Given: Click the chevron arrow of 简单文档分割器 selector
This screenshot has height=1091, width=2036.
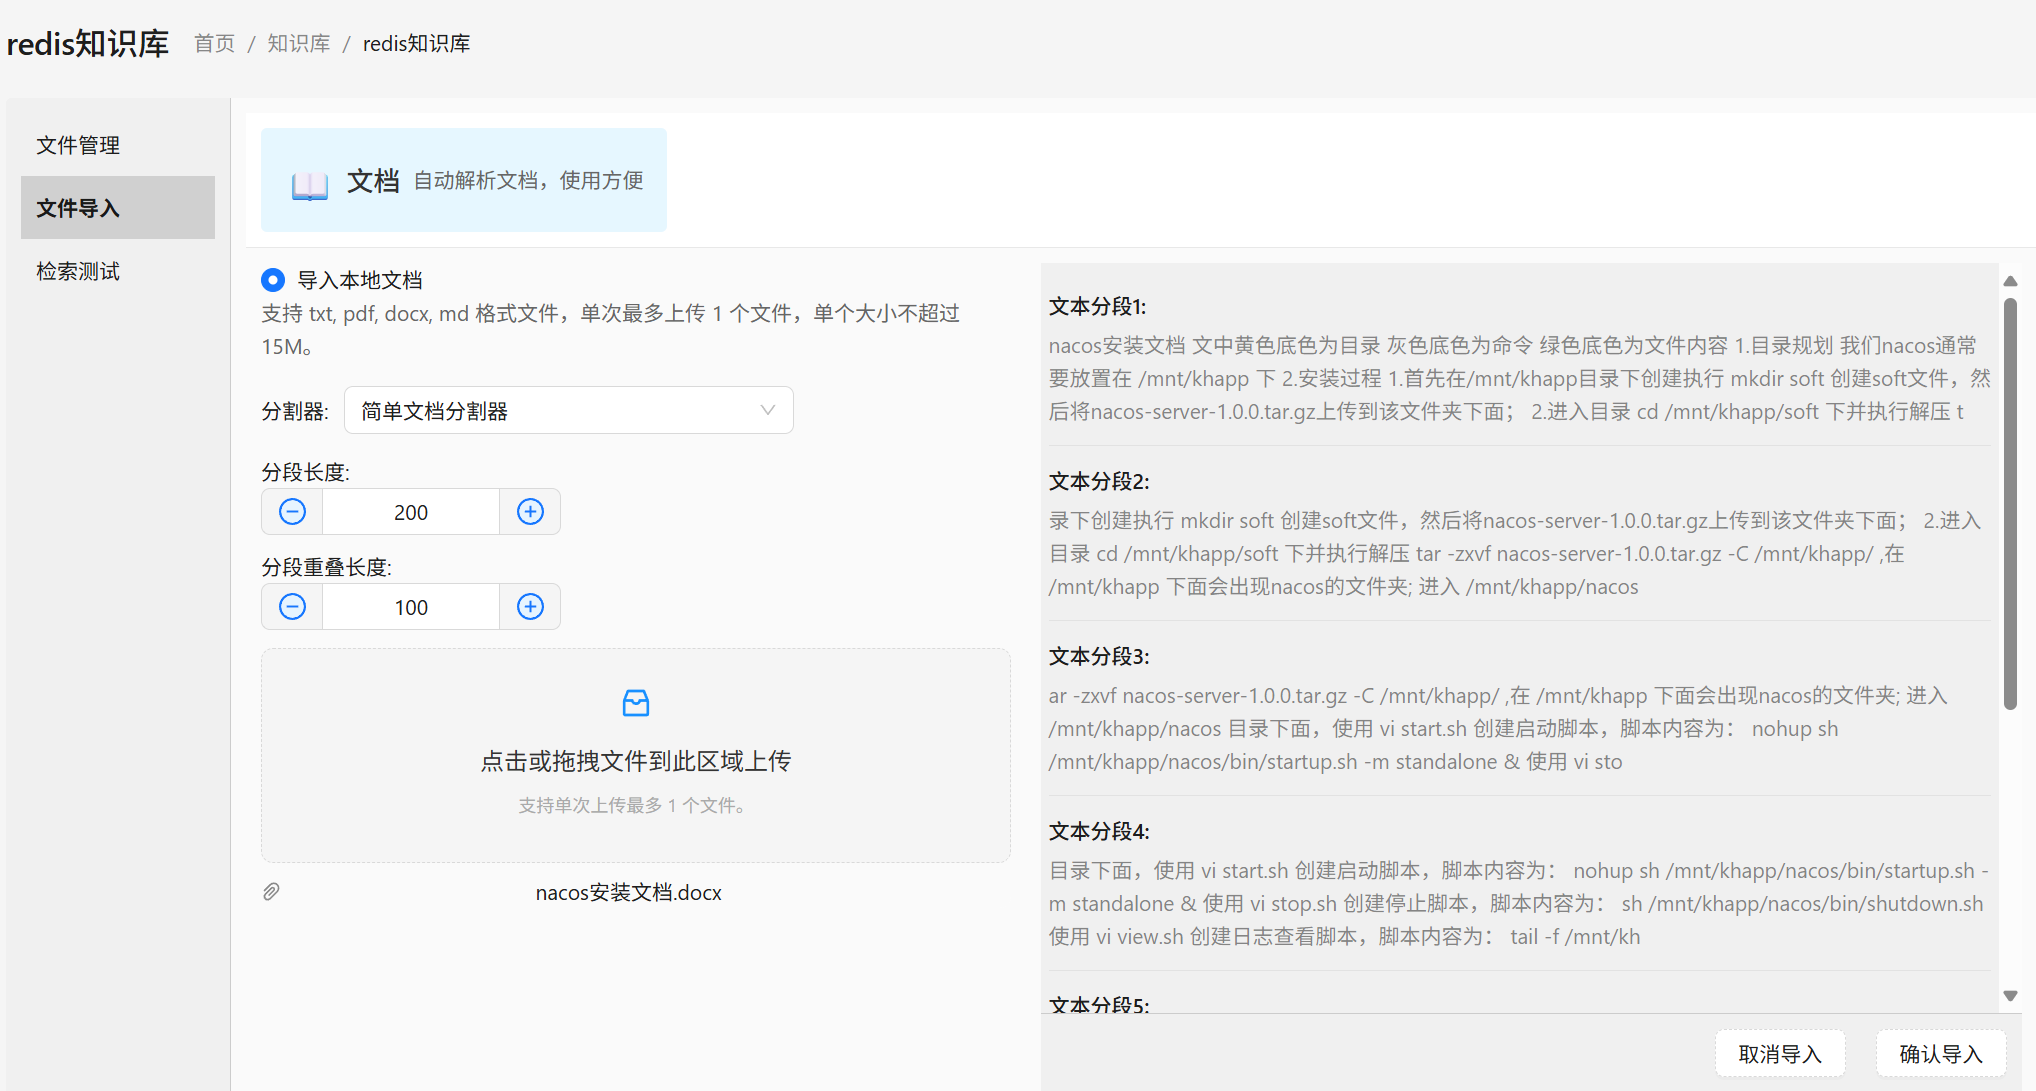Looking at the screenshot, I should pyautogui.click(x=767, y=411).
